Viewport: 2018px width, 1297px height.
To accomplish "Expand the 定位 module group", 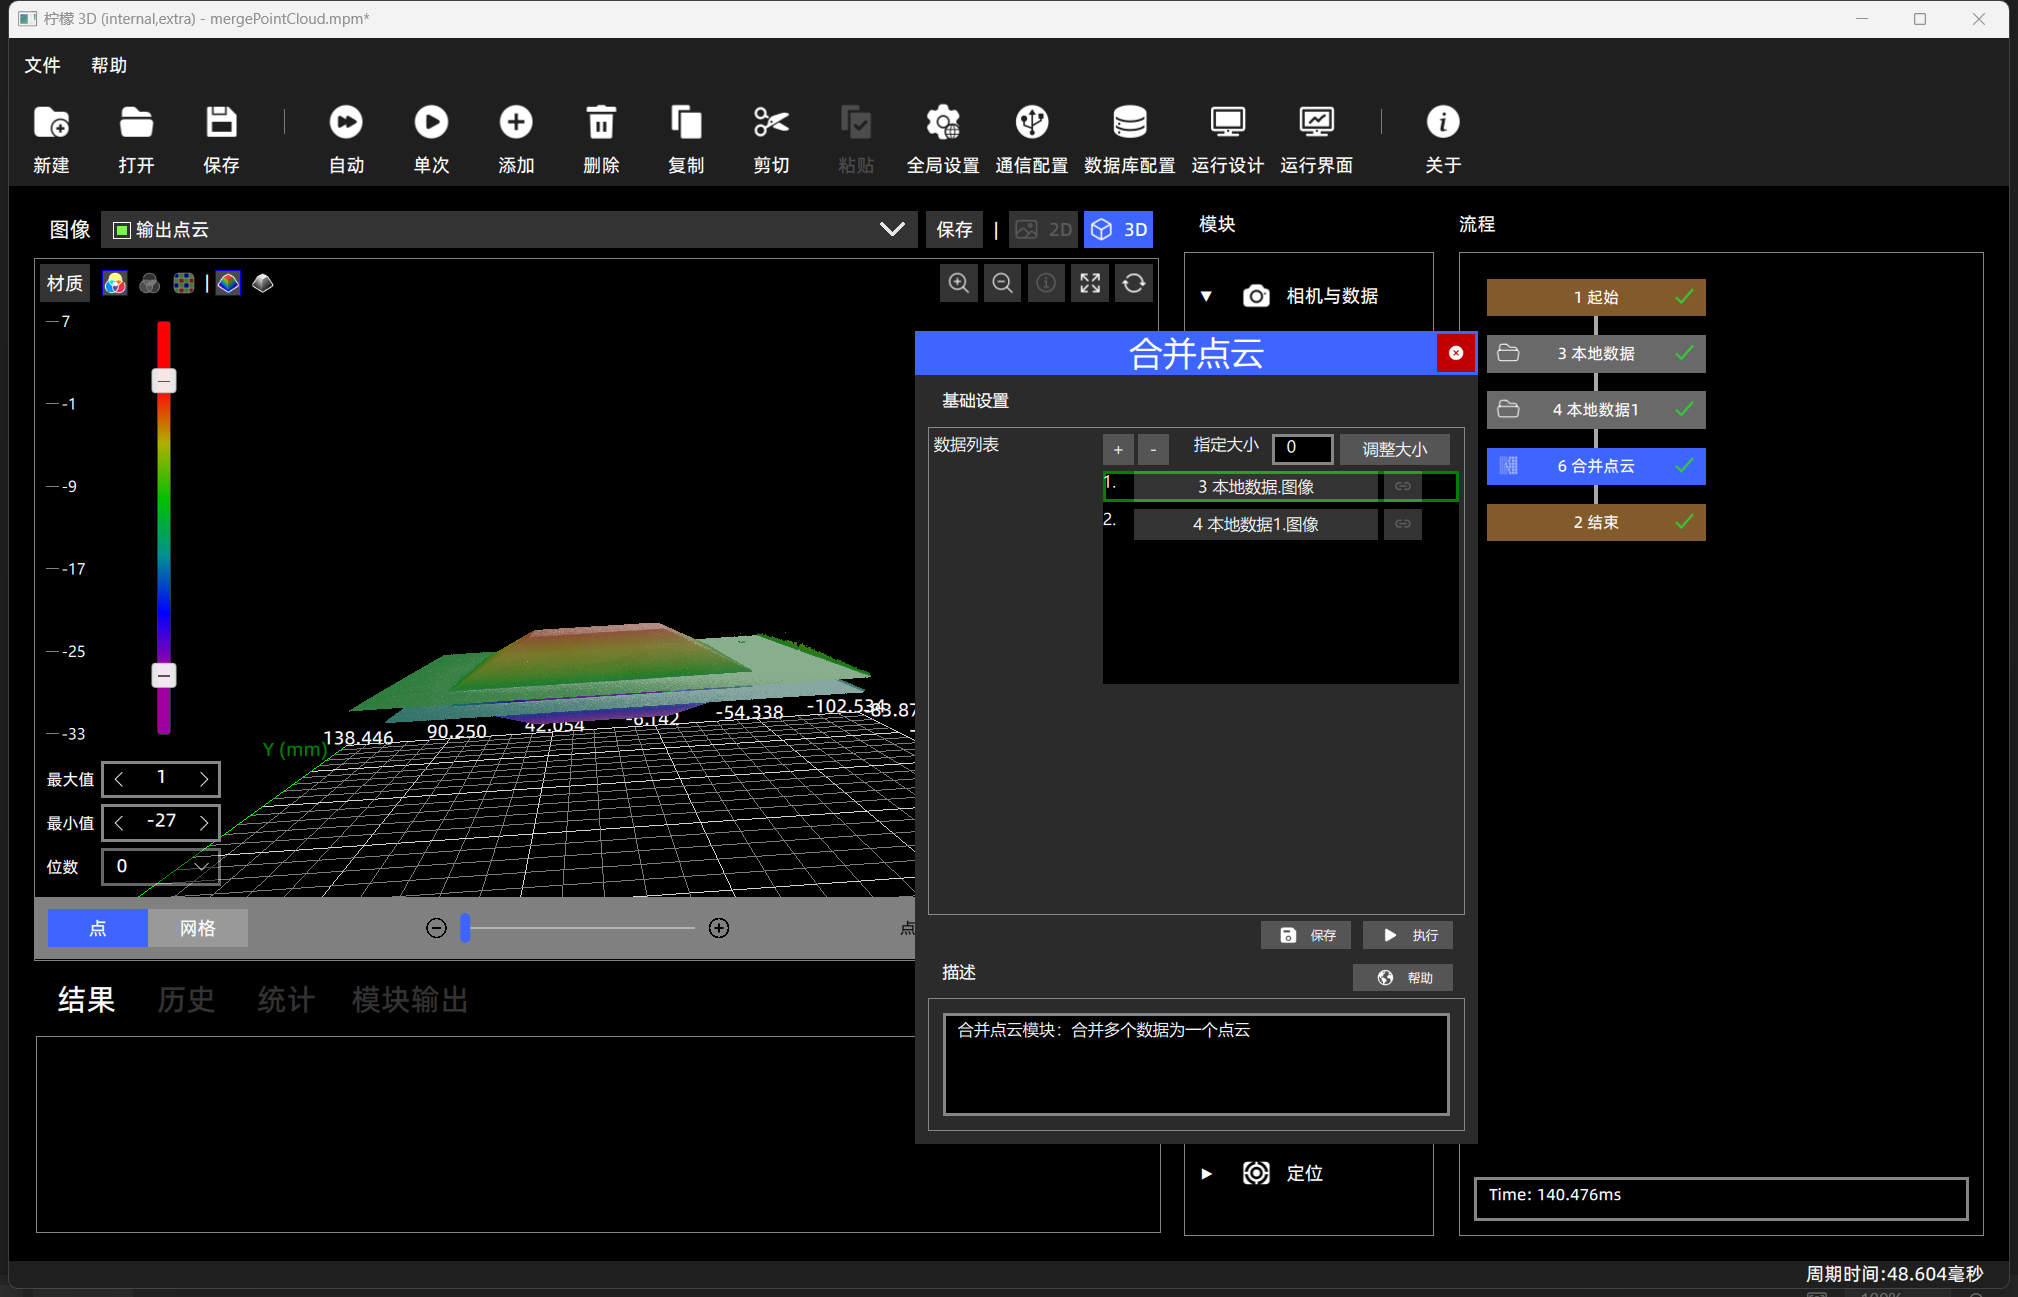I will coord(1206,1173).
